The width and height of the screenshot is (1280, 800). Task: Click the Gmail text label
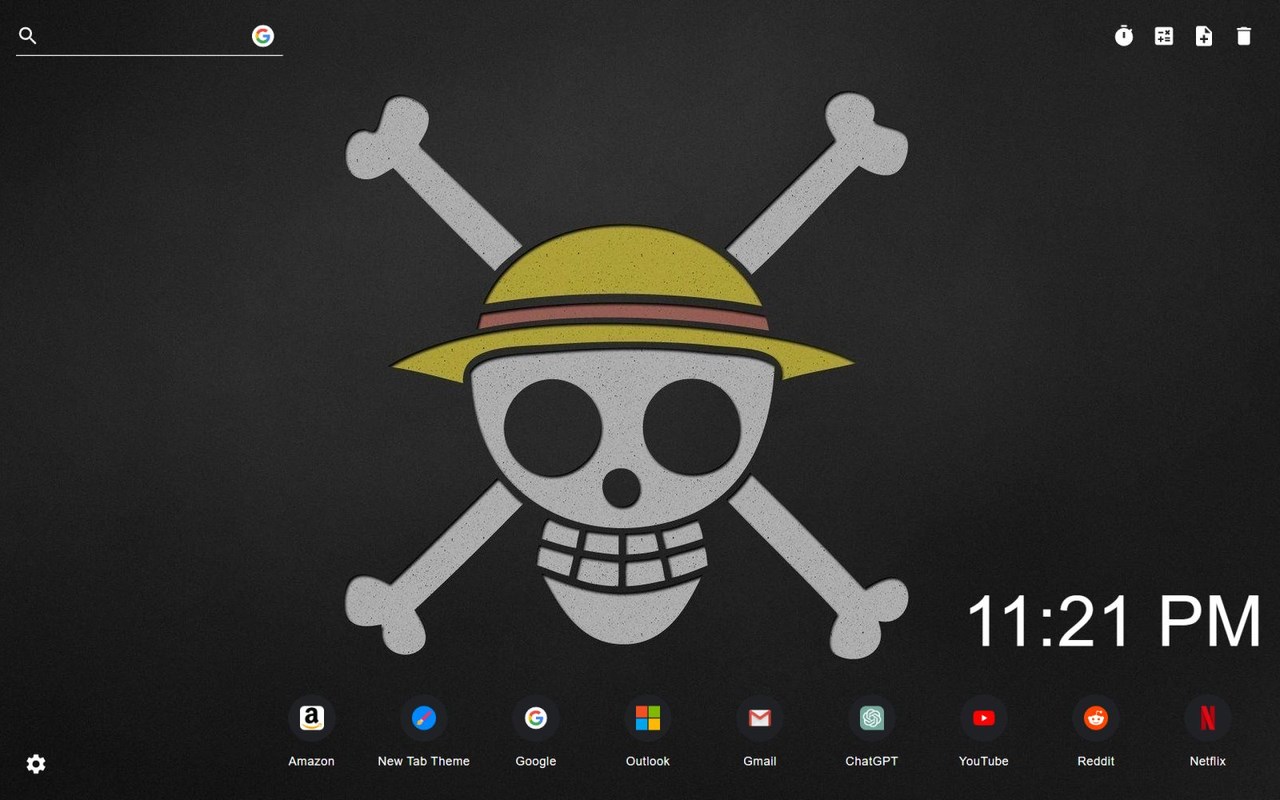(x=760, y=761)
